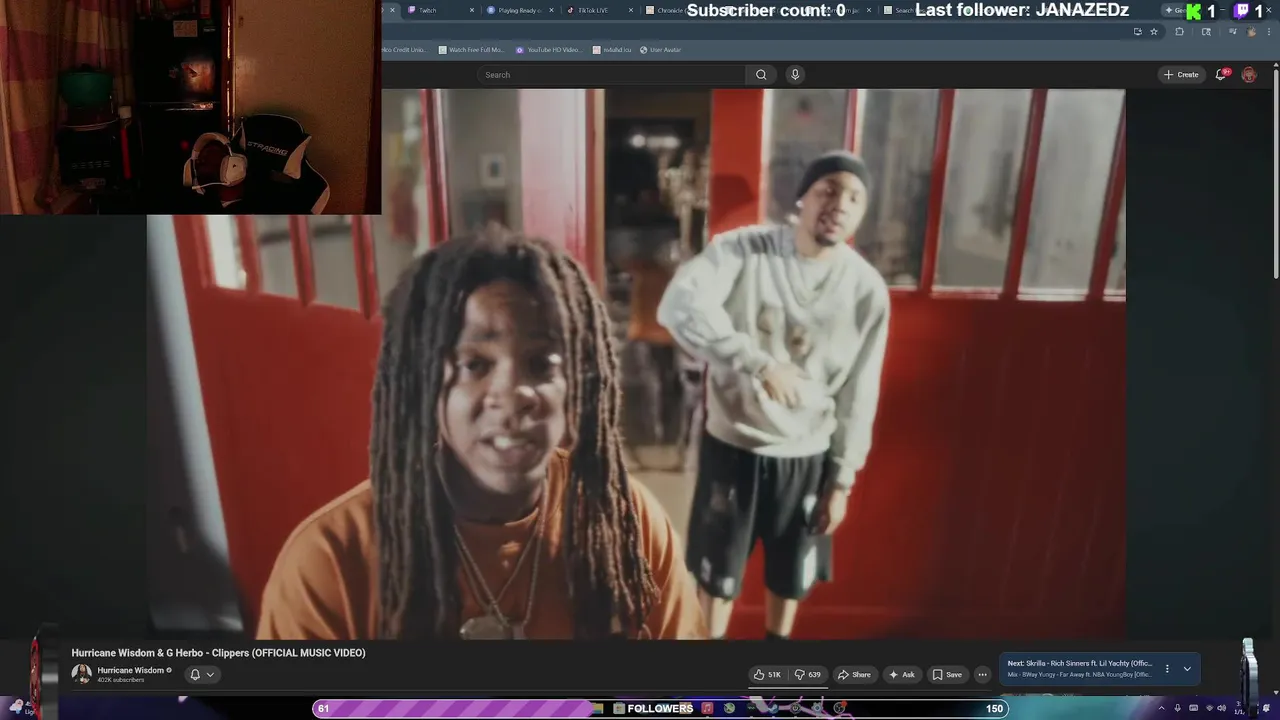Show hidden tray icons chevron

click(1161, 709)
